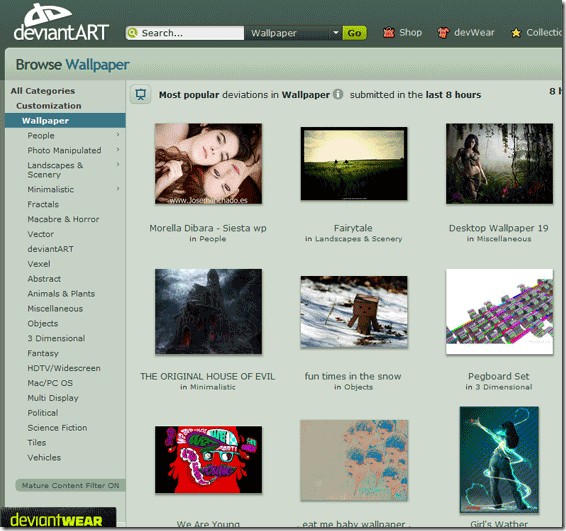
Task: Expand Landscapes & Scenery arrow
Action: [118, 164]
